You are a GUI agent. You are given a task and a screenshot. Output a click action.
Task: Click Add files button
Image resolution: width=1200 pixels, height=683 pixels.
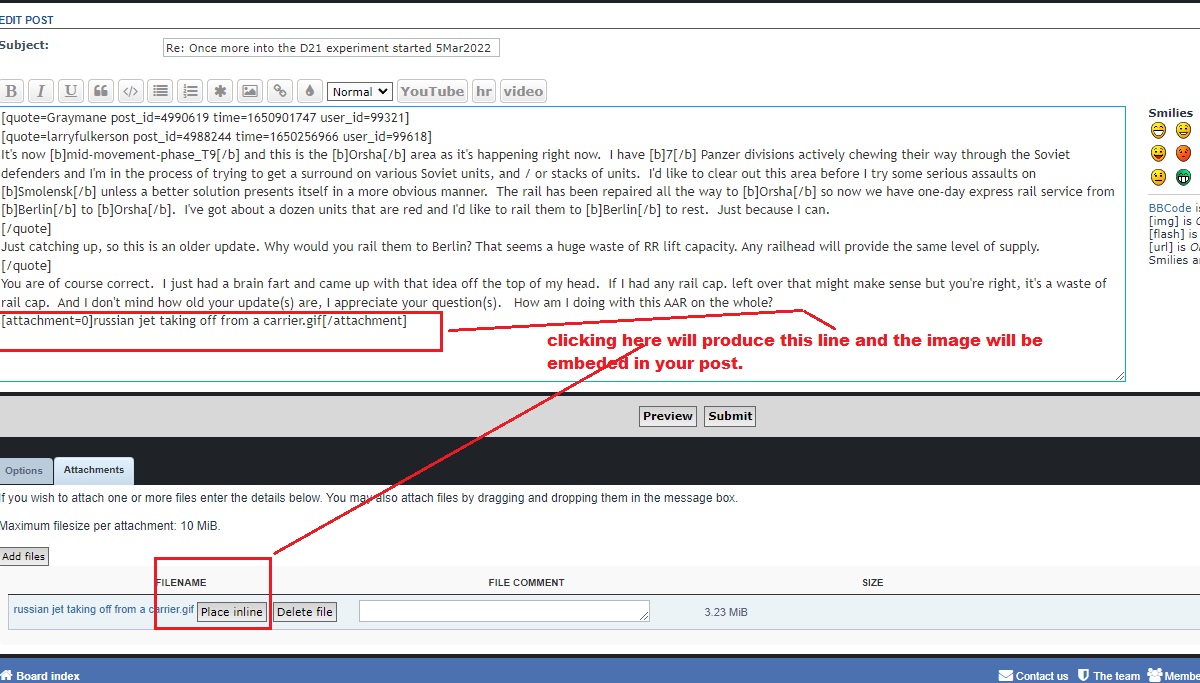pyautogui.click(x=24, y=556)
